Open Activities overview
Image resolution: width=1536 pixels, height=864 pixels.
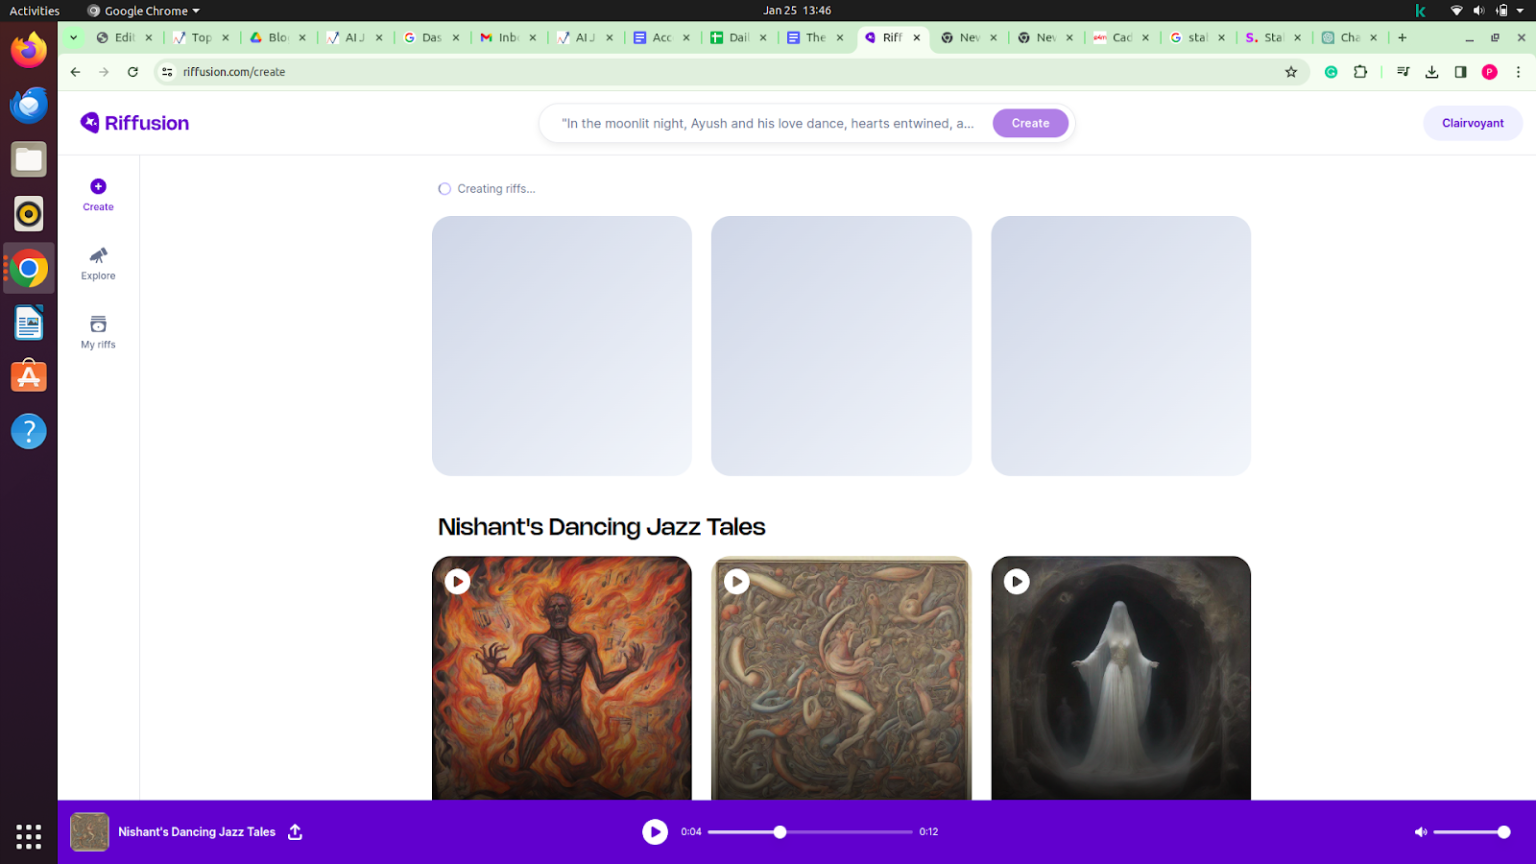[x=34, y=11]
